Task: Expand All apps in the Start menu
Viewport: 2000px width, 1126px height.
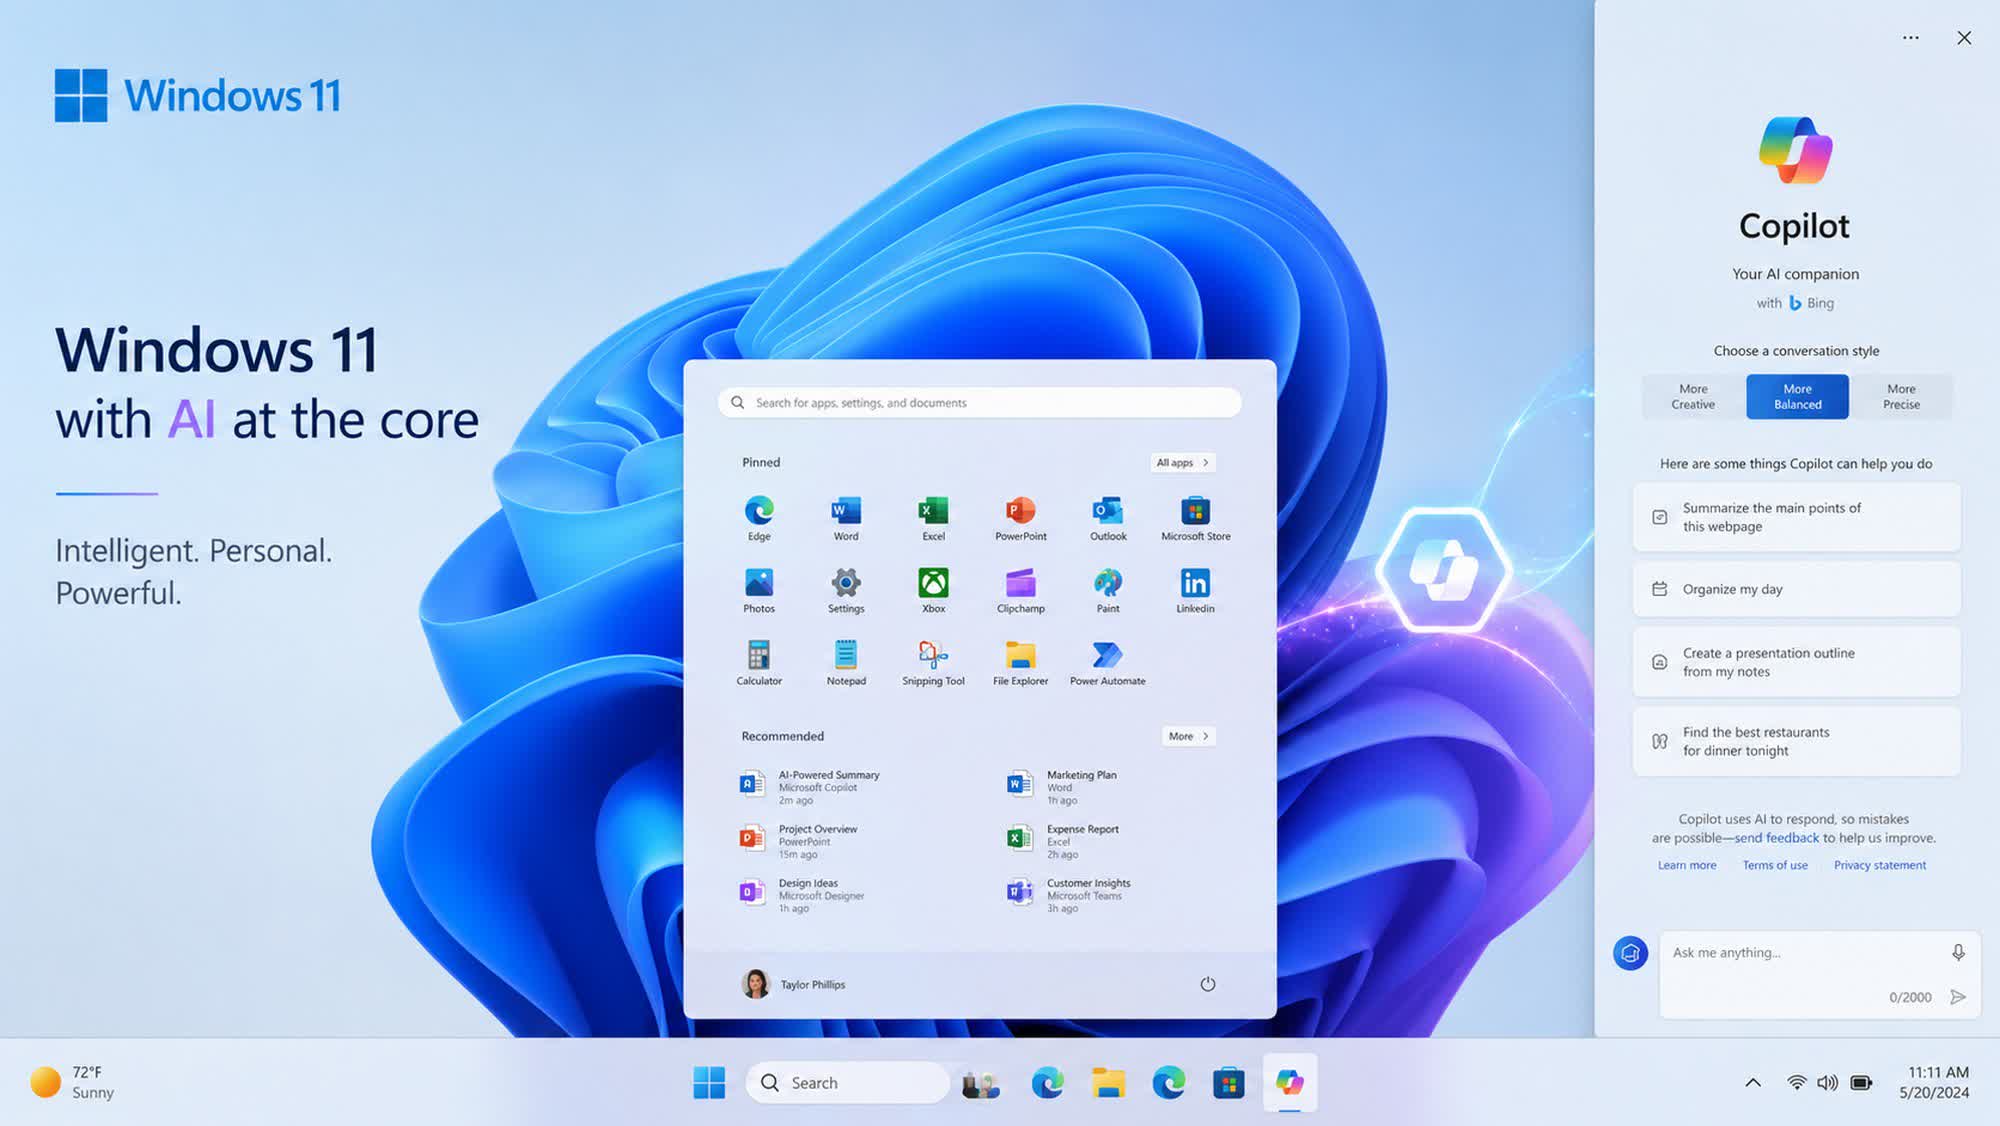Action: pos(1182,463)
